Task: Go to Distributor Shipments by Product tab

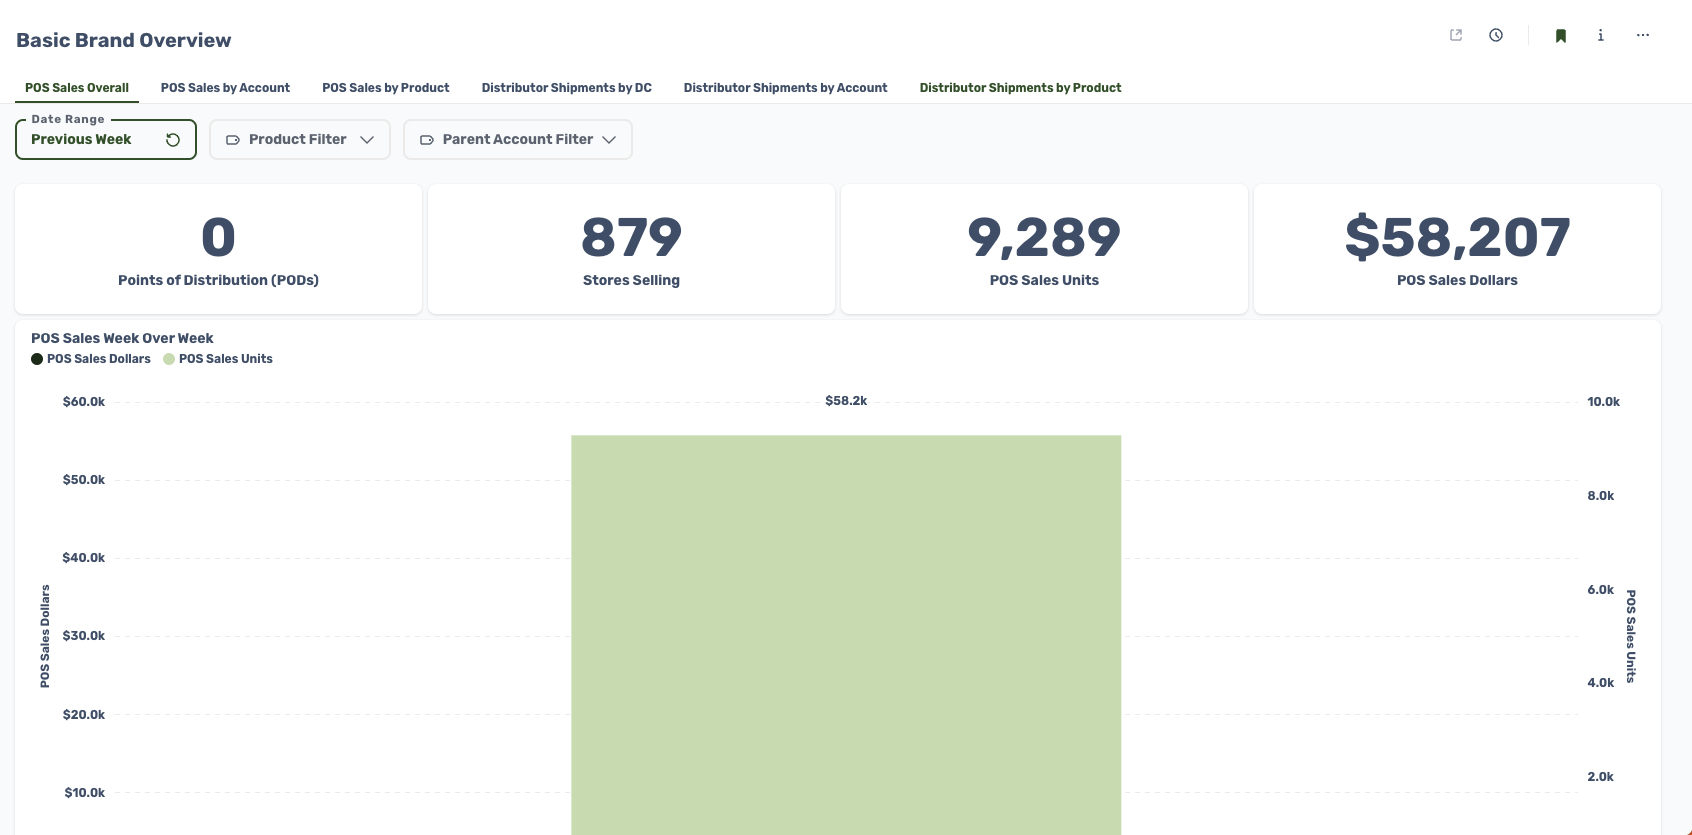Action: click(1020, 88)
